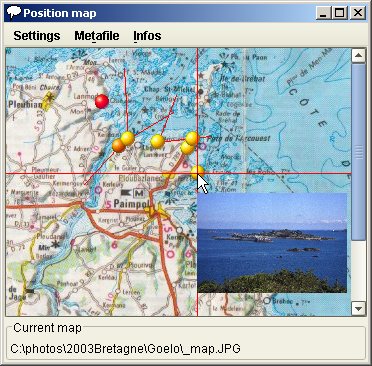The width and height of the screenshot is (372, 366).
Task: Click the yellow marker just below the topmost one on the vertical line
Action: [187, 148]
